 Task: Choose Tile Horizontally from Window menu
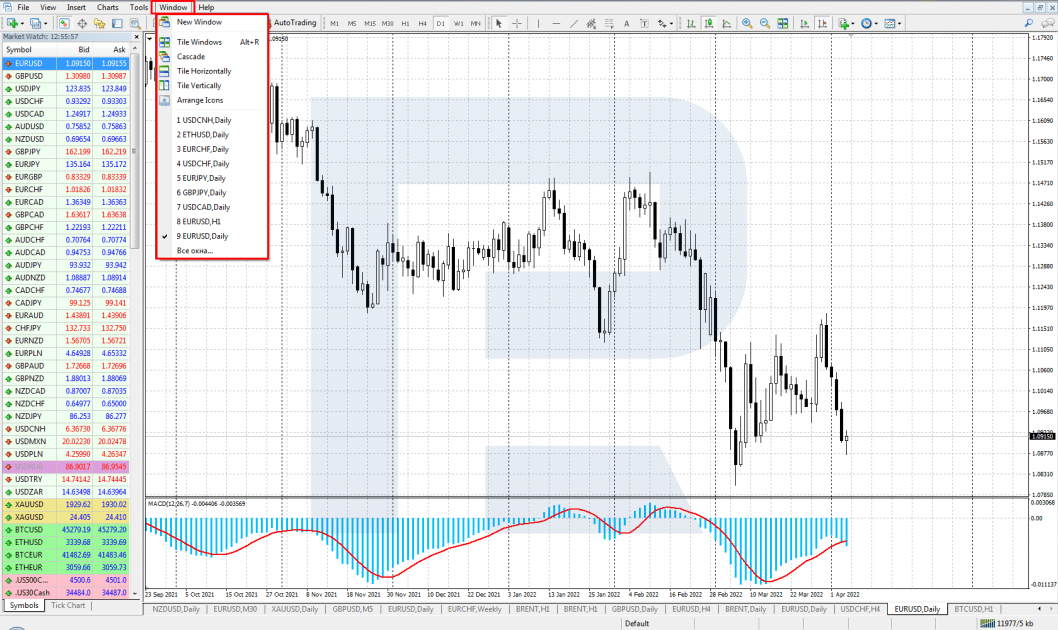coord(204,71)
